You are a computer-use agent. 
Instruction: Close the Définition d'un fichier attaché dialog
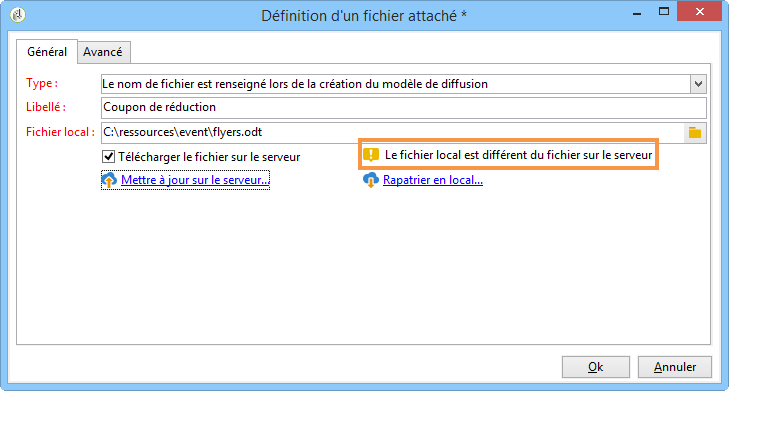click(699, 11)
